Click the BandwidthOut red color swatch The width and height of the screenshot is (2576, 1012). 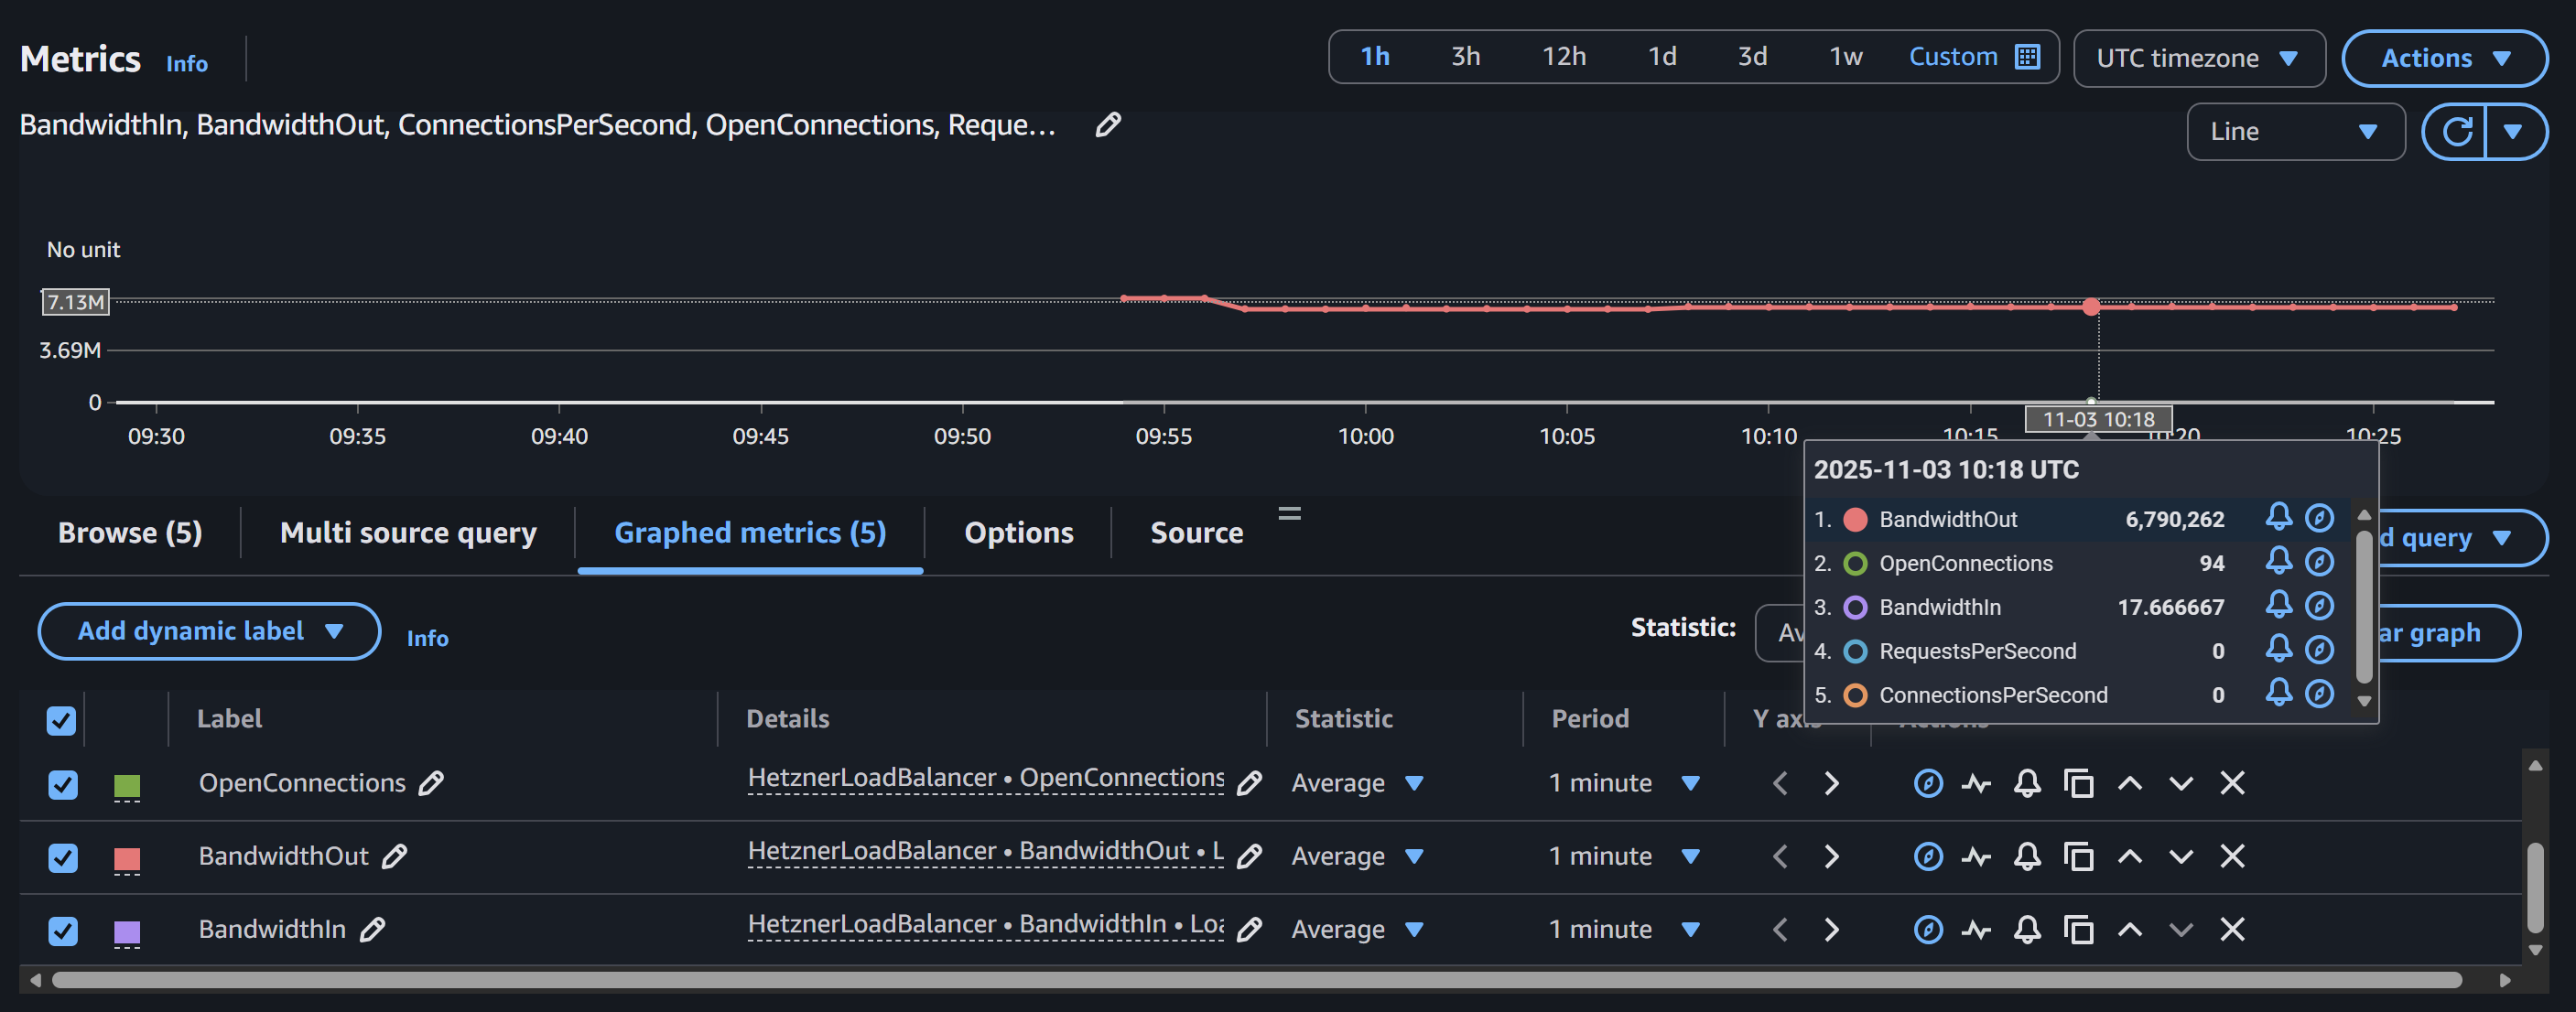(x=127, y=858)
